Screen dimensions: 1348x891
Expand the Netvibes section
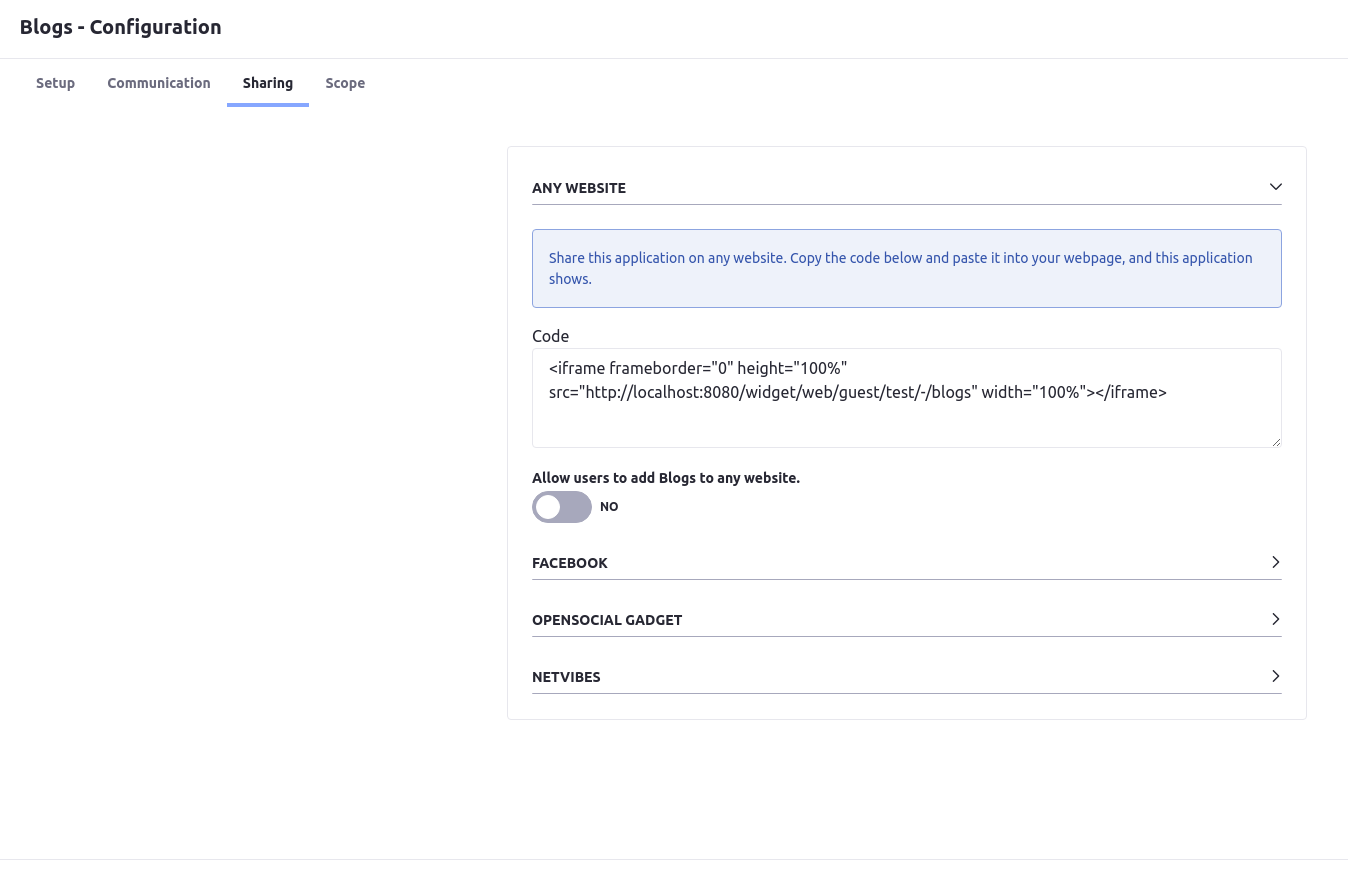click(906, 677)
